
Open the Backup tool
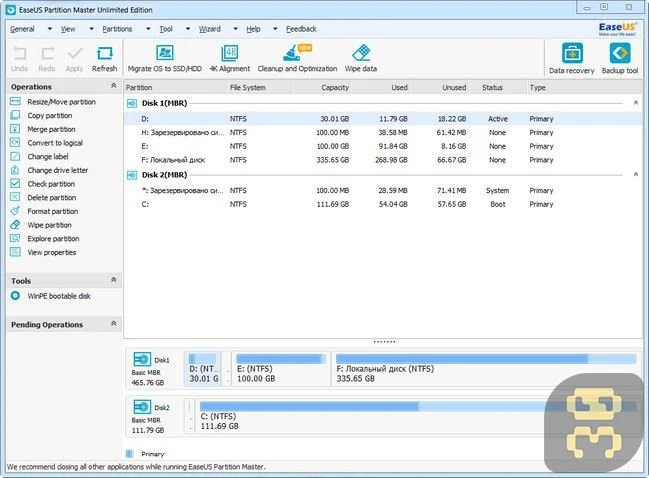pos(620,55)
